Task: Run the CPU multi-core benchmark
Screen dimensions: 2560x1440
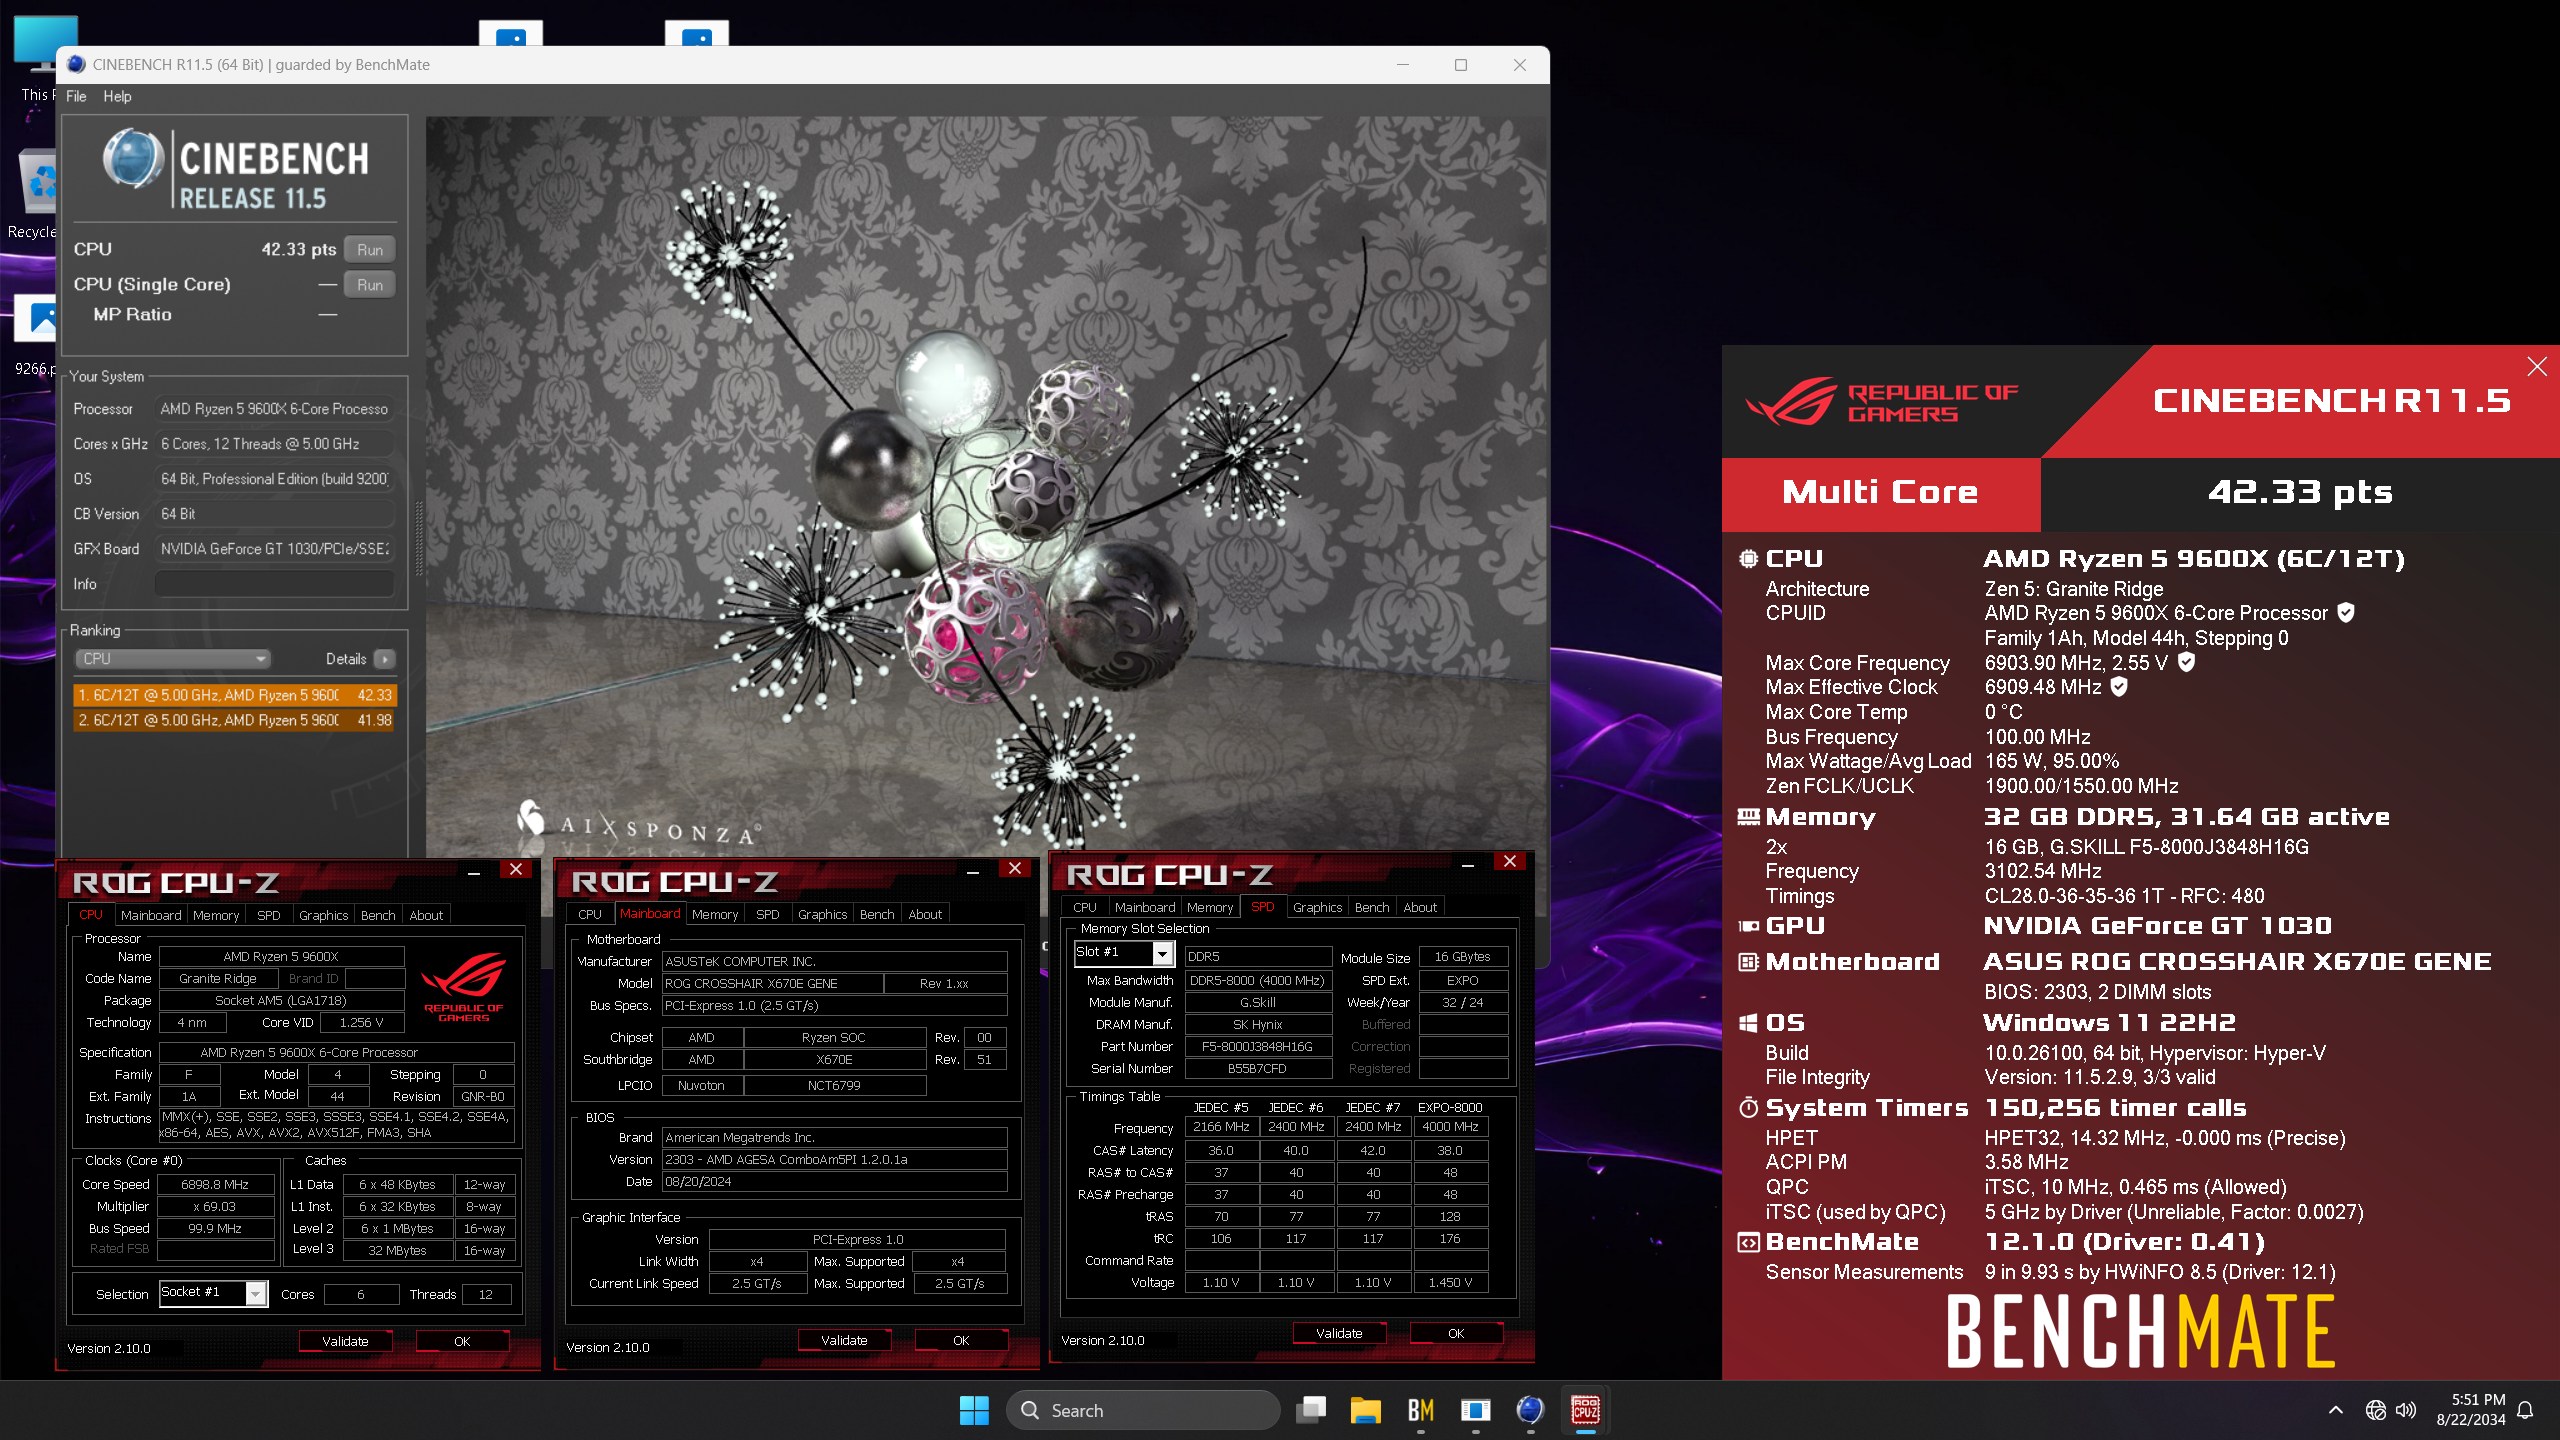Action: click(x=370, y=250)
